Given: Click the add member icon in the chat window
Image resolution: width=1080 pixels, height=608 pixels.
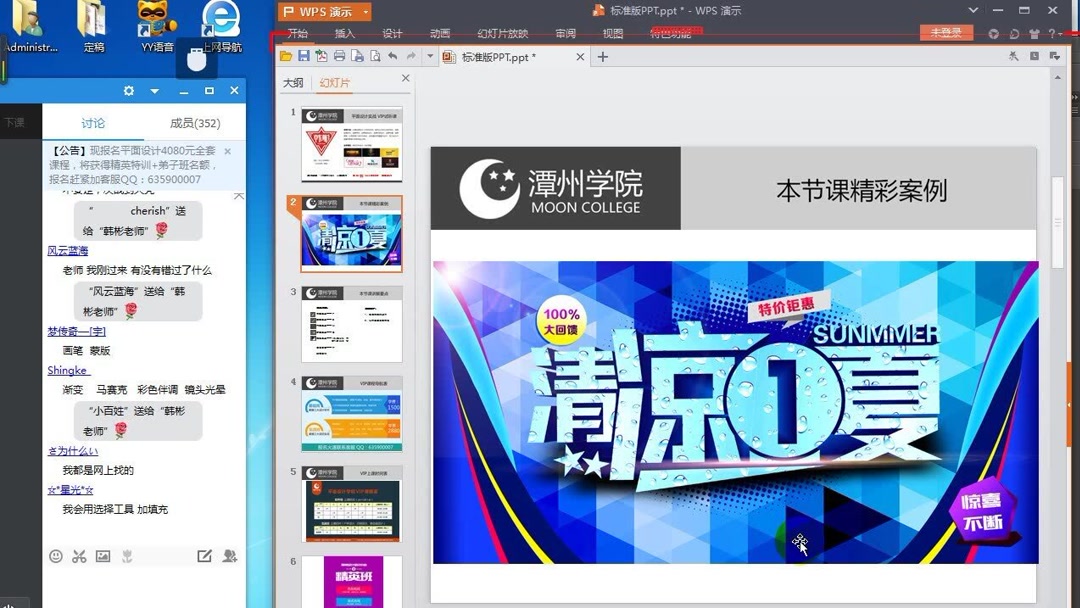Looking at the screenshot, I should pos(230,556).
